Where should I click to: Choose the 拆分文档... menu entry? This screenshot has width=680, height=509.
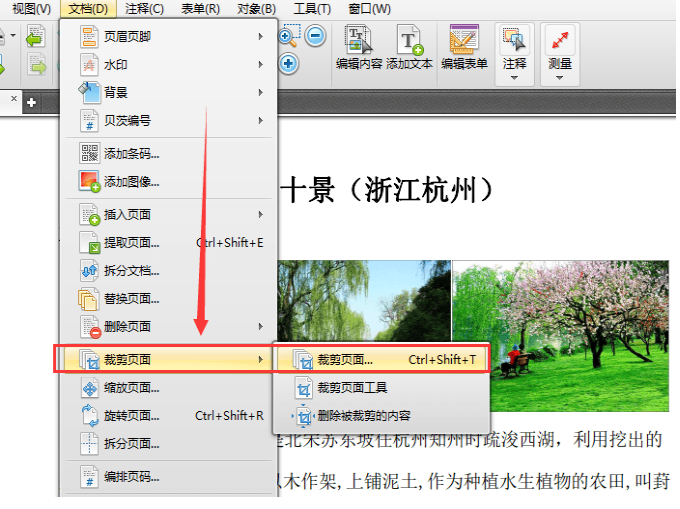pos(169,271)
